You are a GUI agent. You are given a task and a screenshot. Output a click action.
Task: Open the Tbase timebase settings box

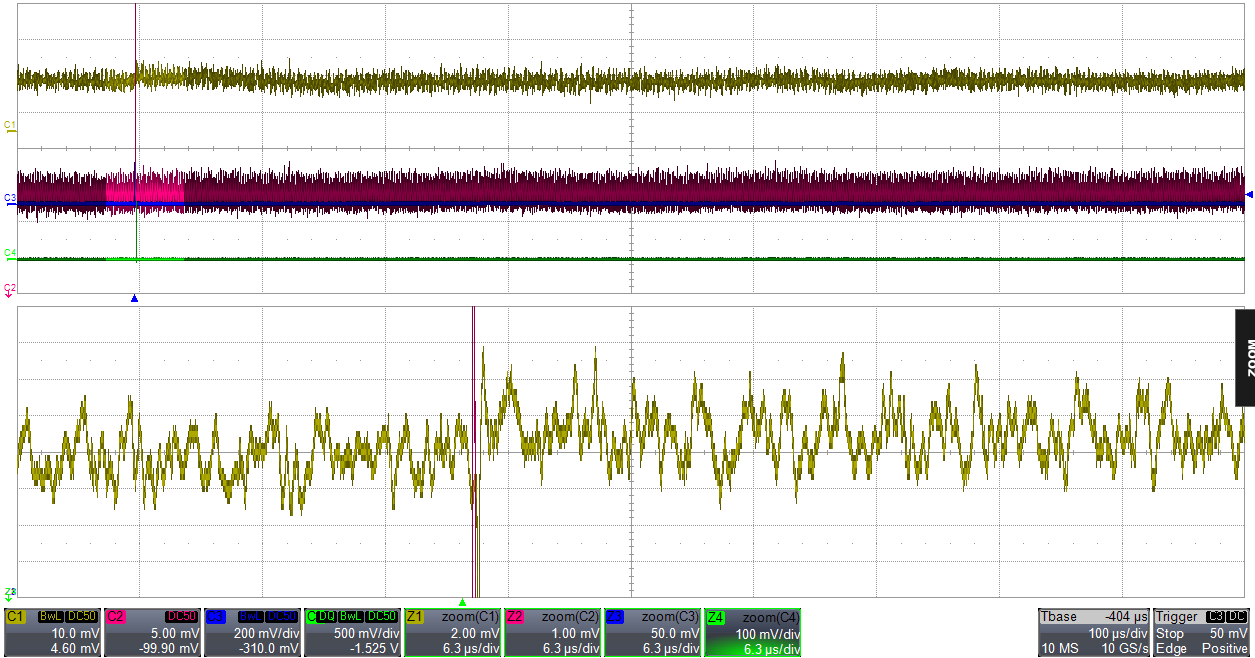(x=1094, y=633)
